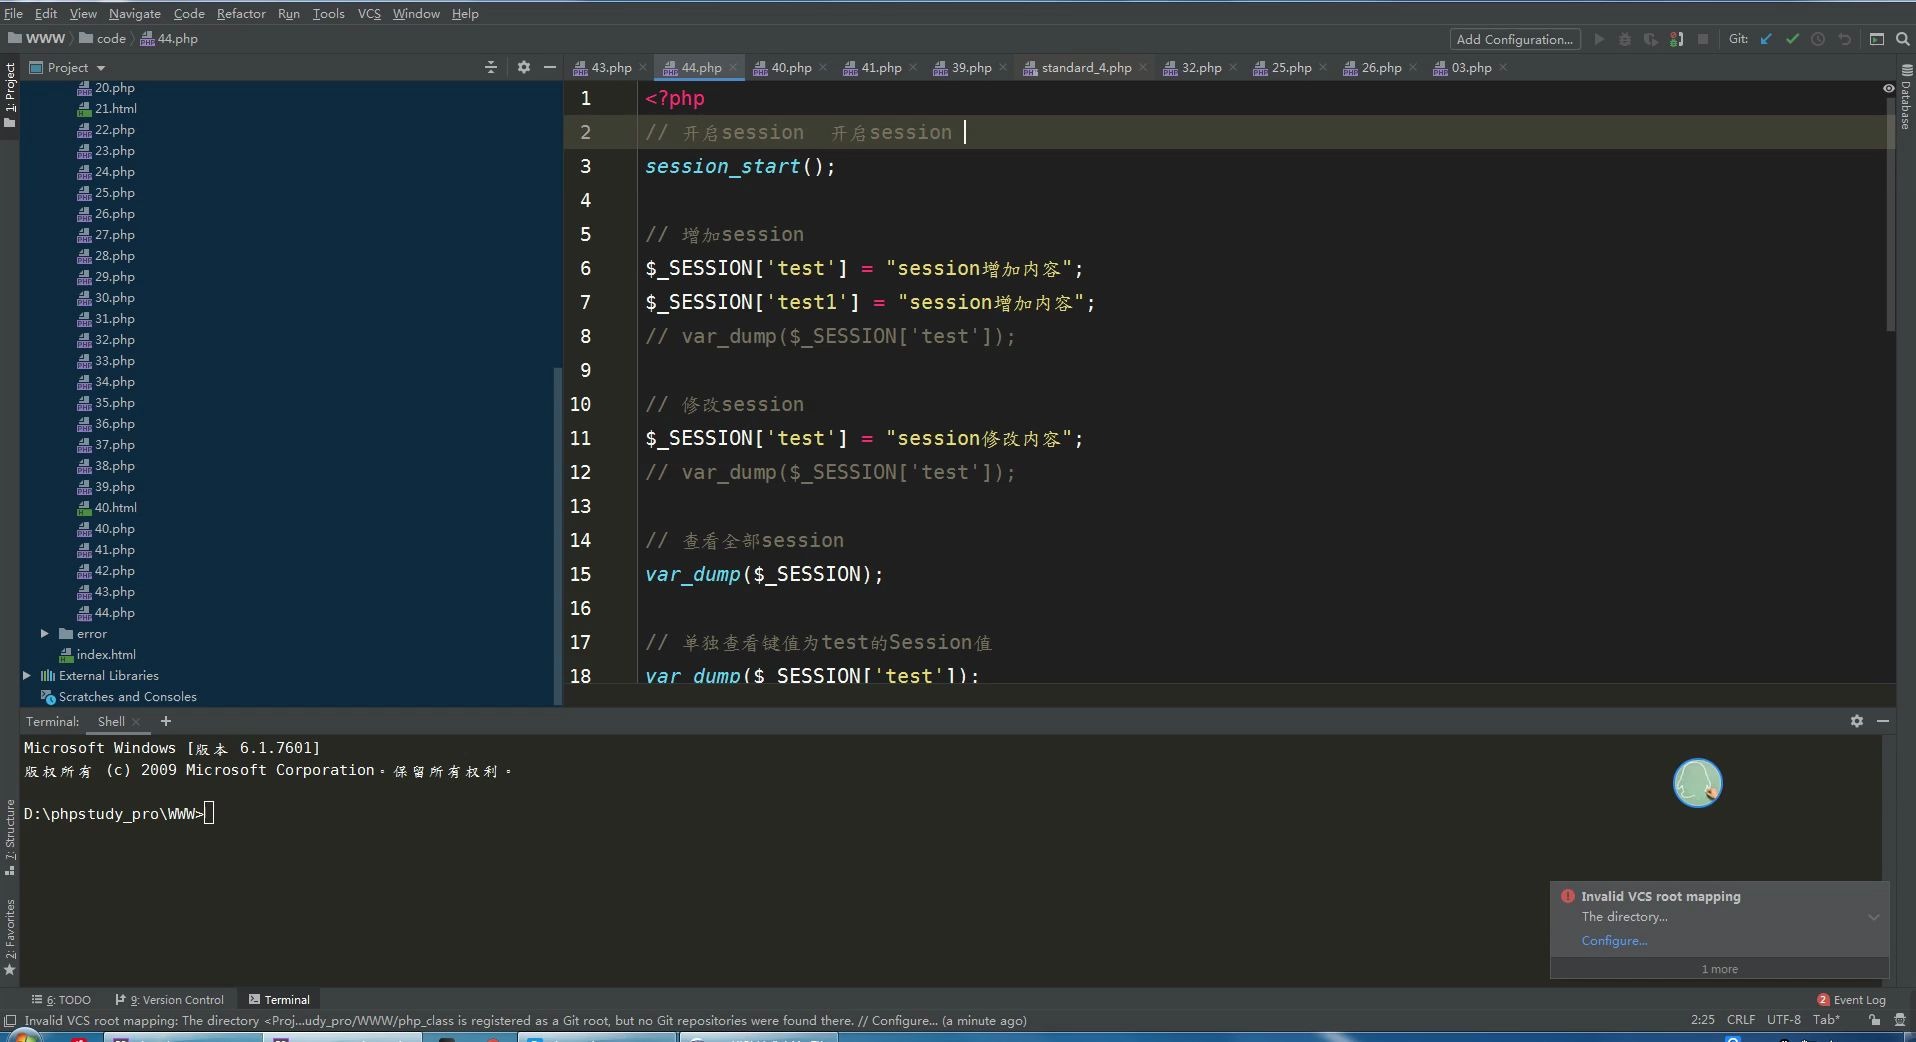Expand the error folder in Project tree
Image resolution: width=1916 pixels, height=1042 pixels.
click(x=44, y=633)
